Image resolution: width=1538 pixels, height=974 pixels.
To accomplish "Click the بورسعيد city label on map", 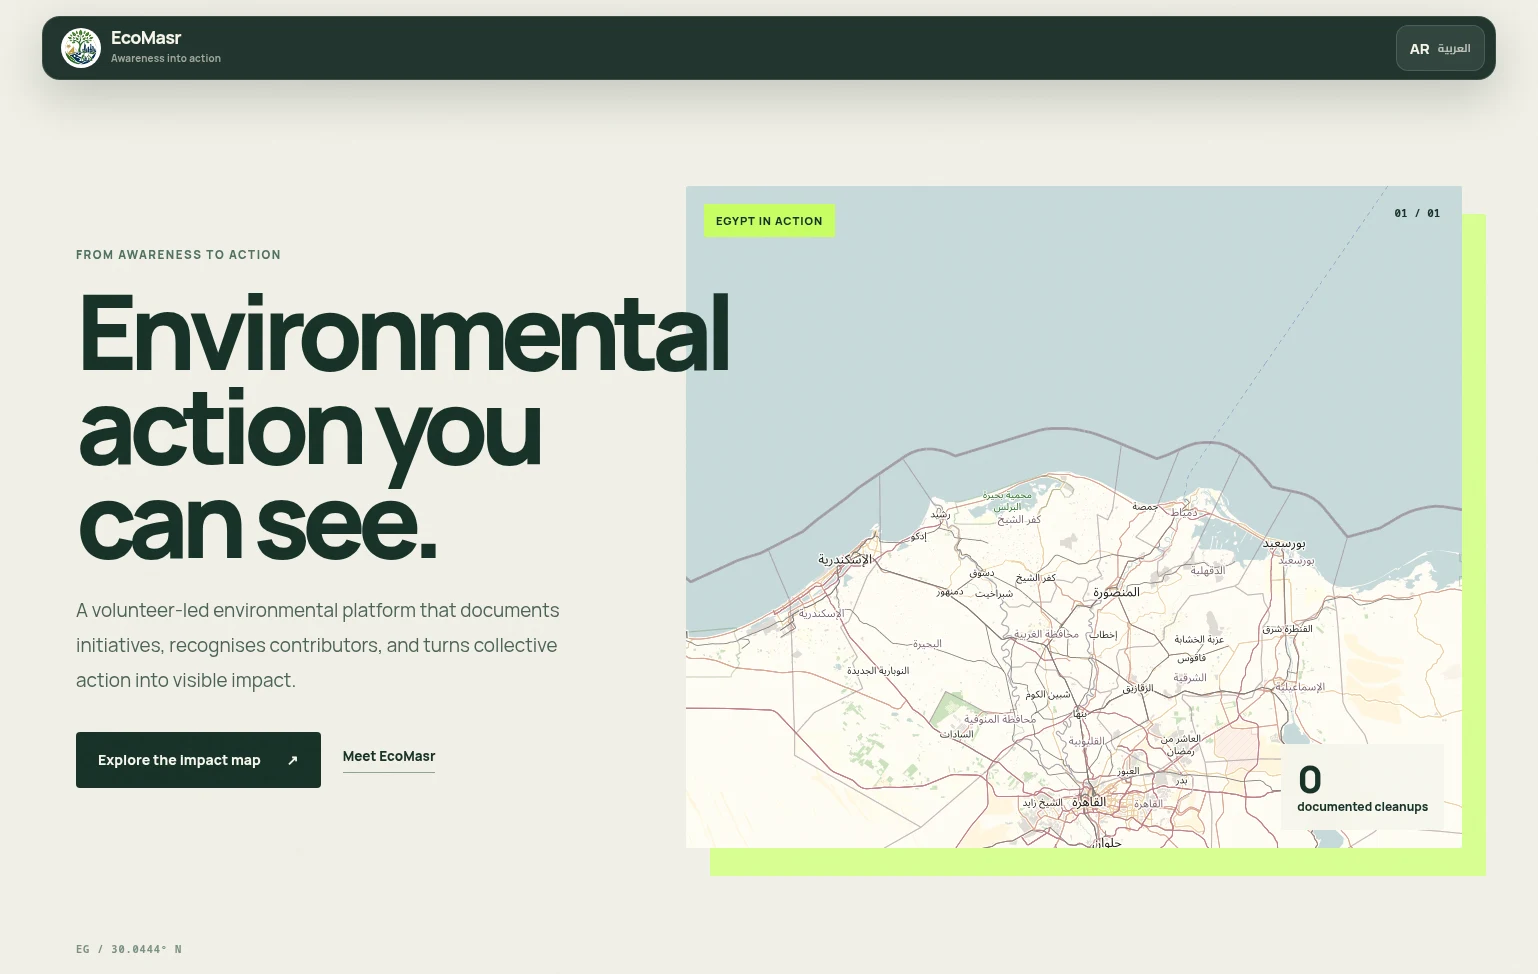I will [x=1284, y=543].
